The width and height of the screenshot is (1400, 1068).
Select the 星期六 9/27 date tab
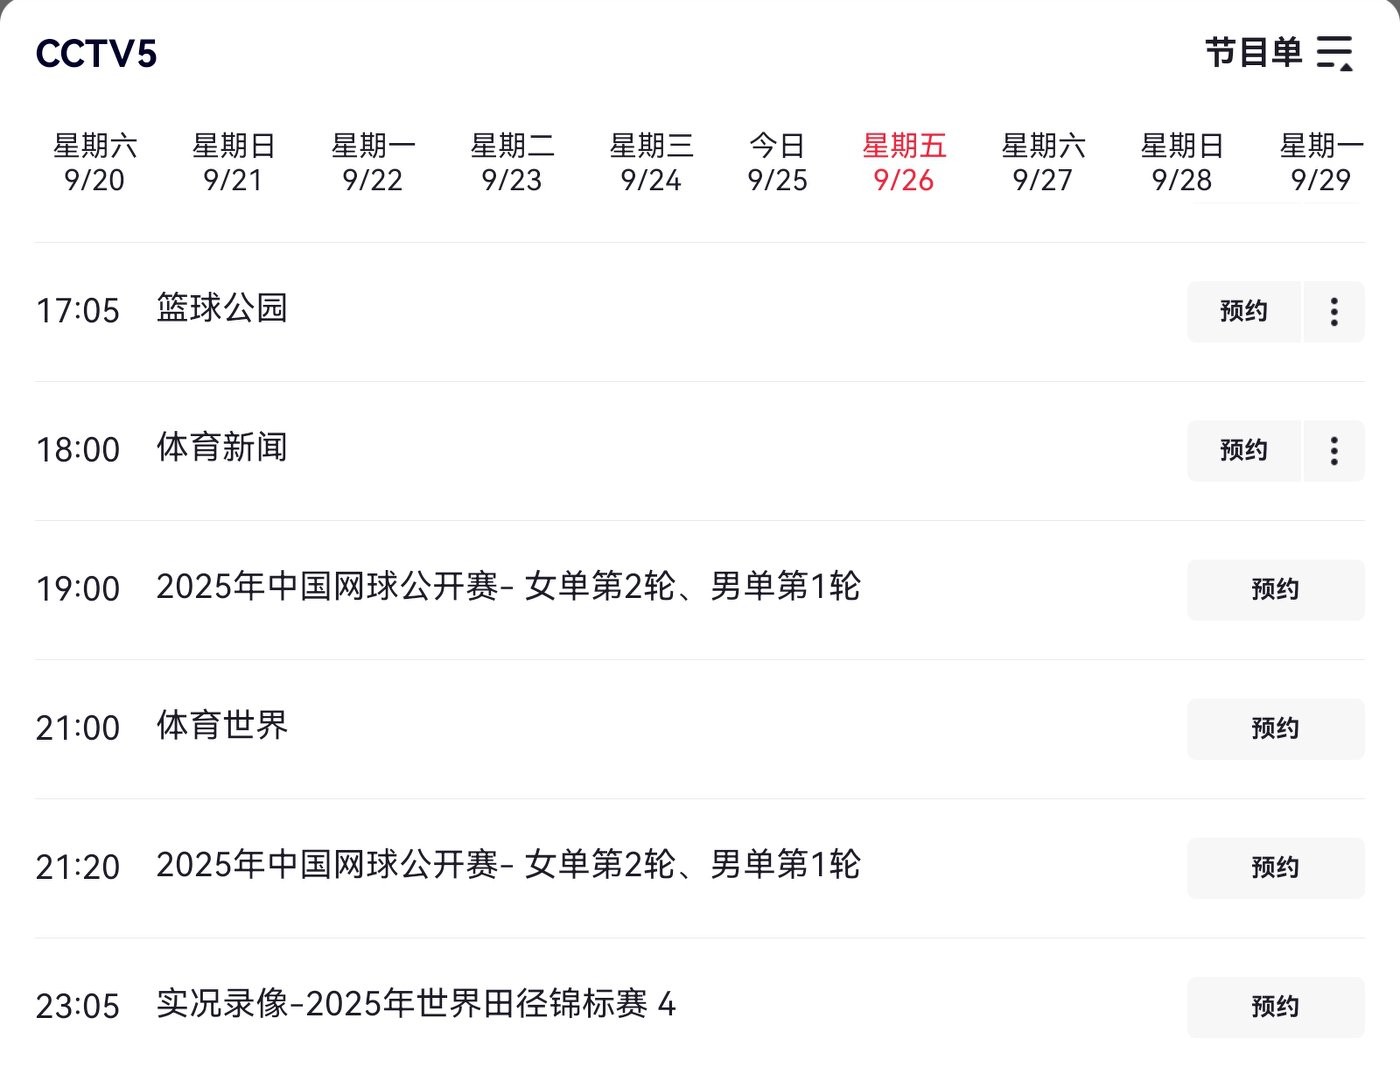click(1043, 163)
